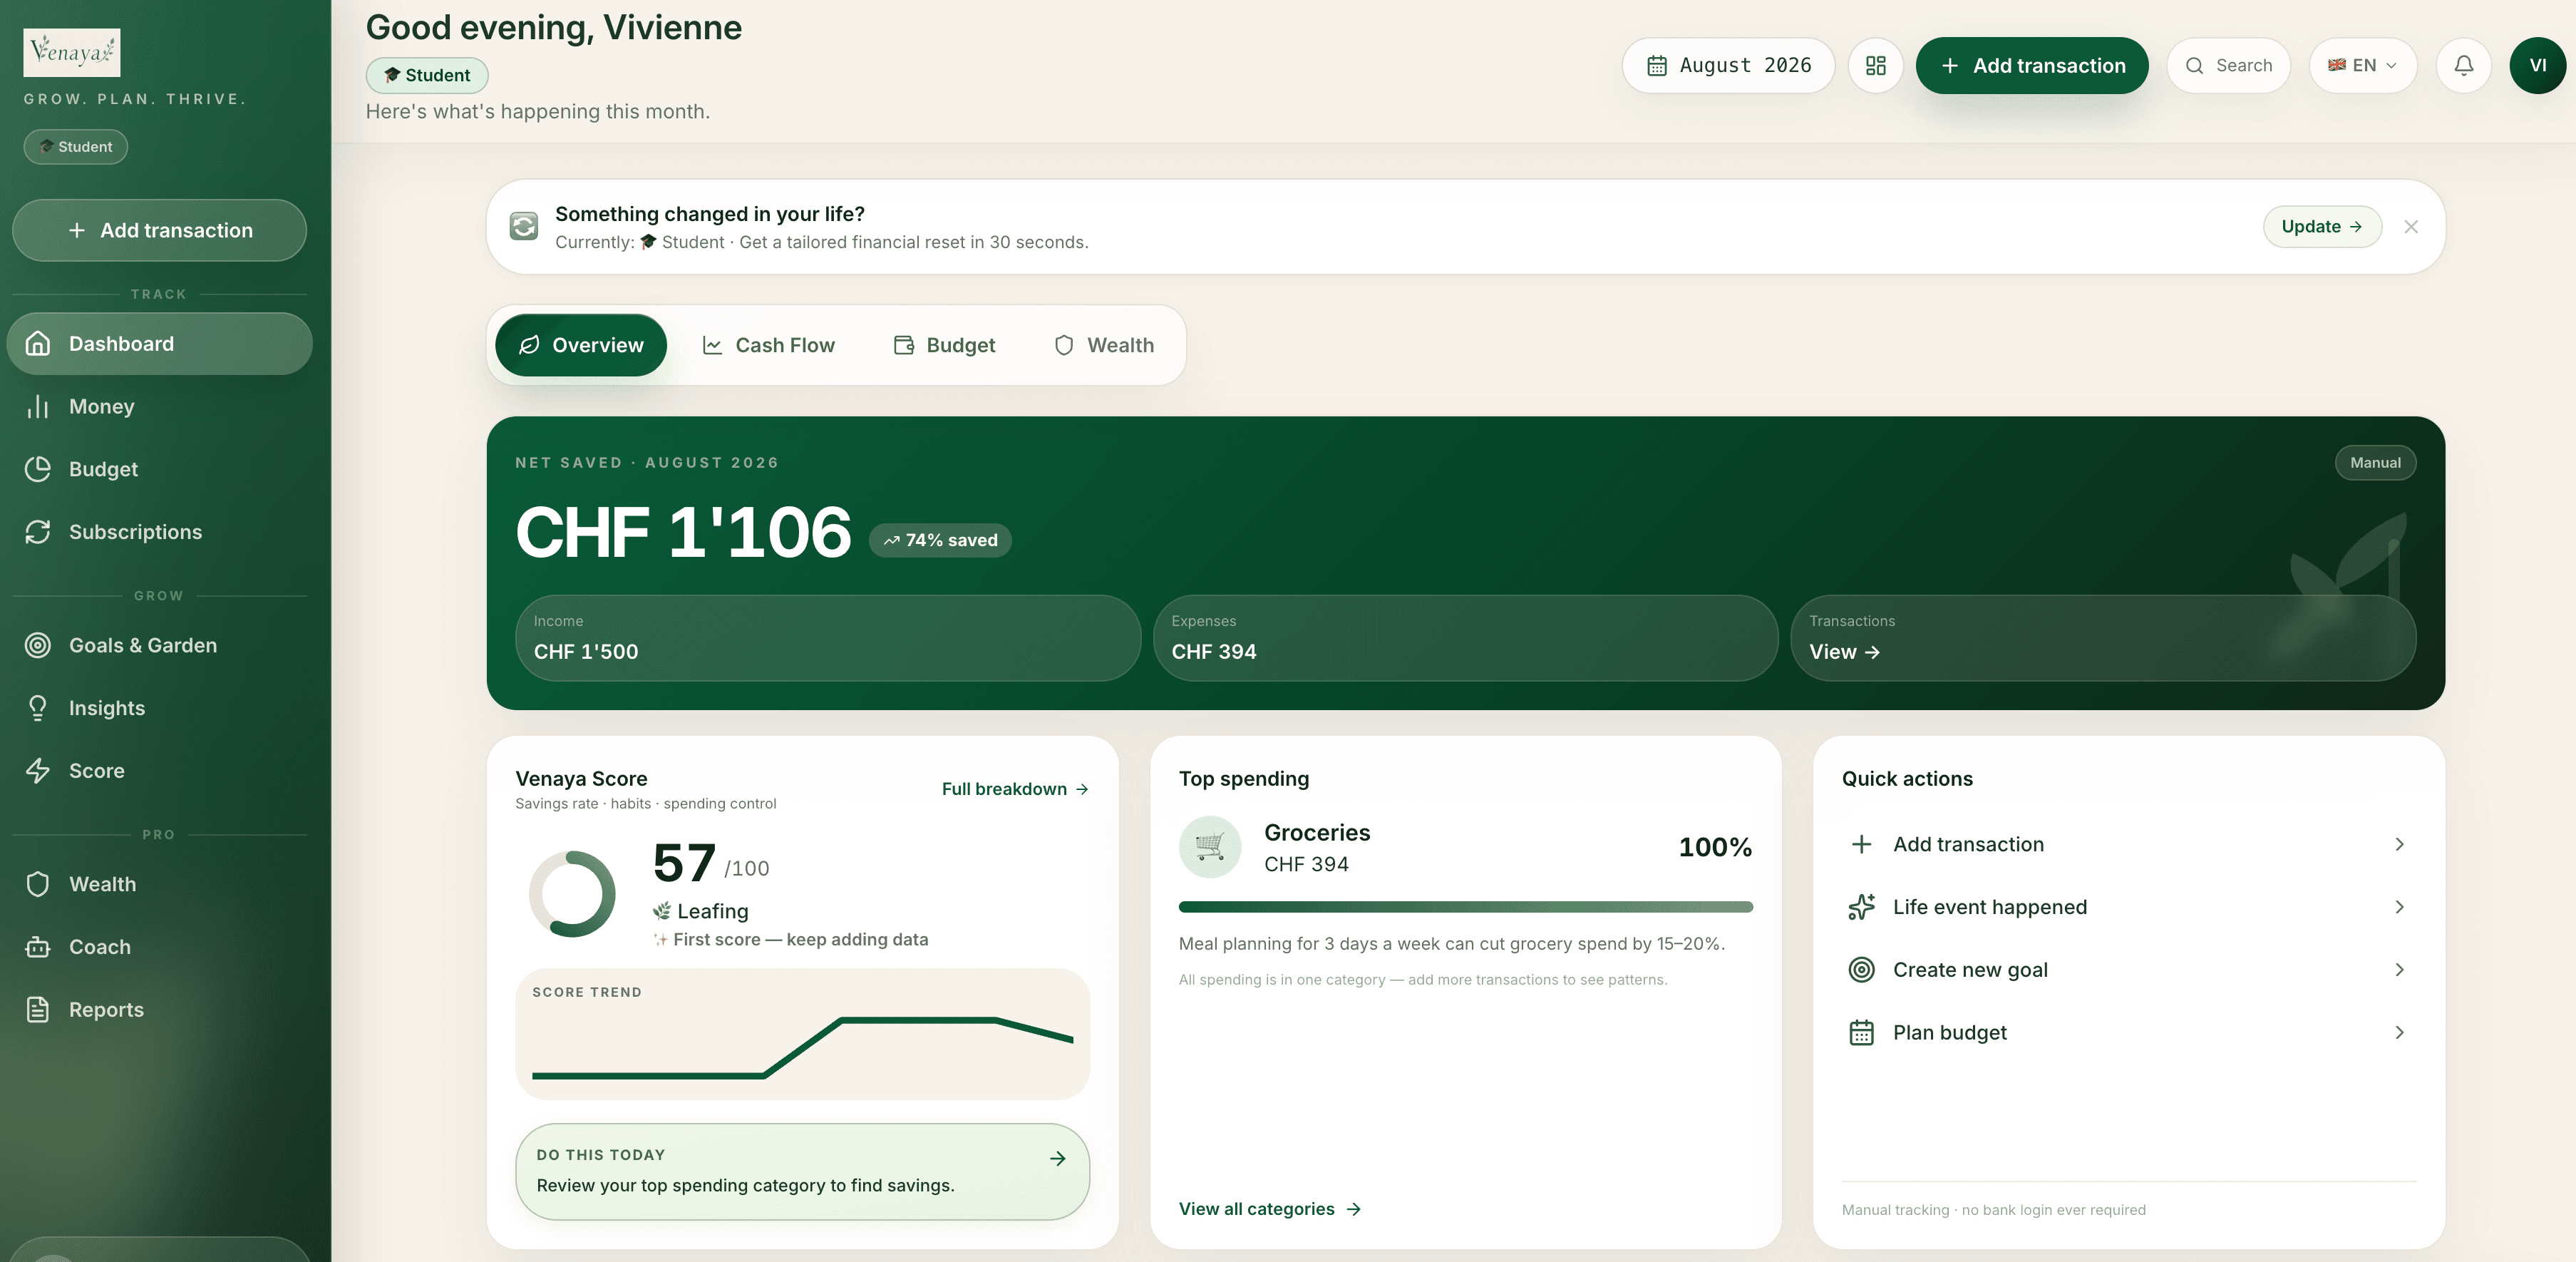Click the score ring showing 57
The image size is (2576, 1262).
tap(572, 894)
